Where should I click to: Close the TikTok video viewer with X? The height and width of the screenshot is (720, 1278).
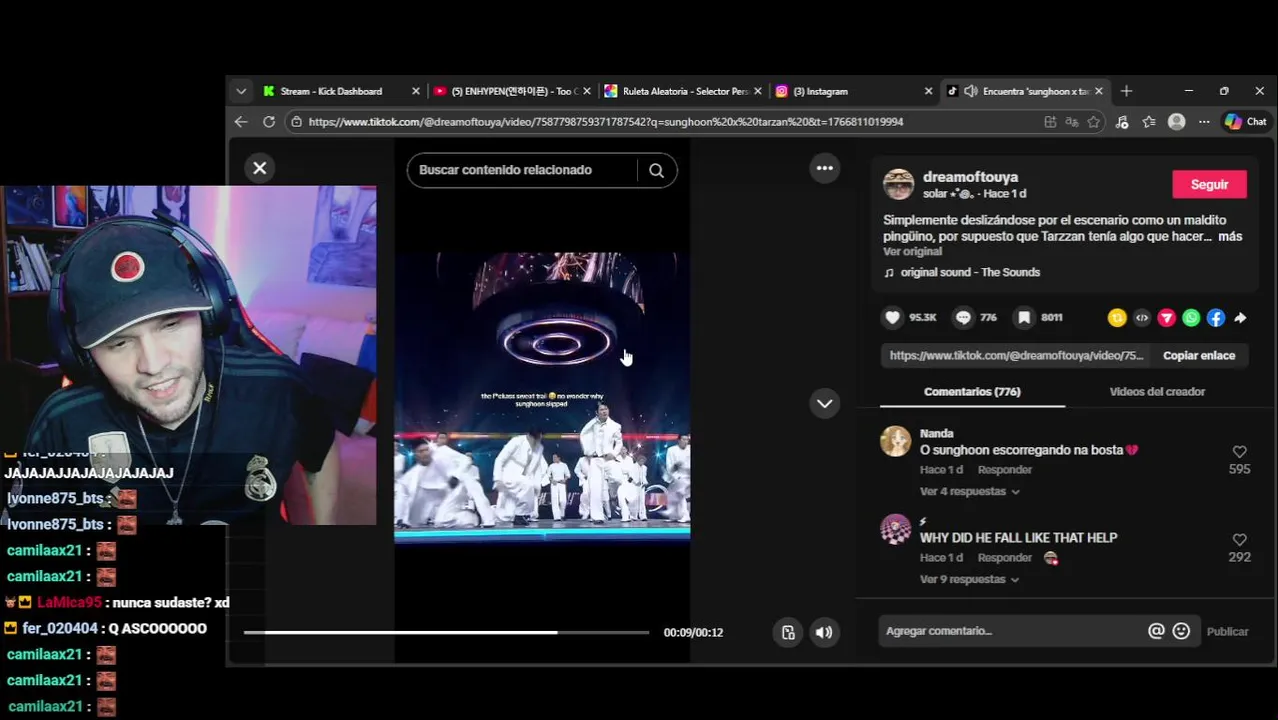[260, 168]
